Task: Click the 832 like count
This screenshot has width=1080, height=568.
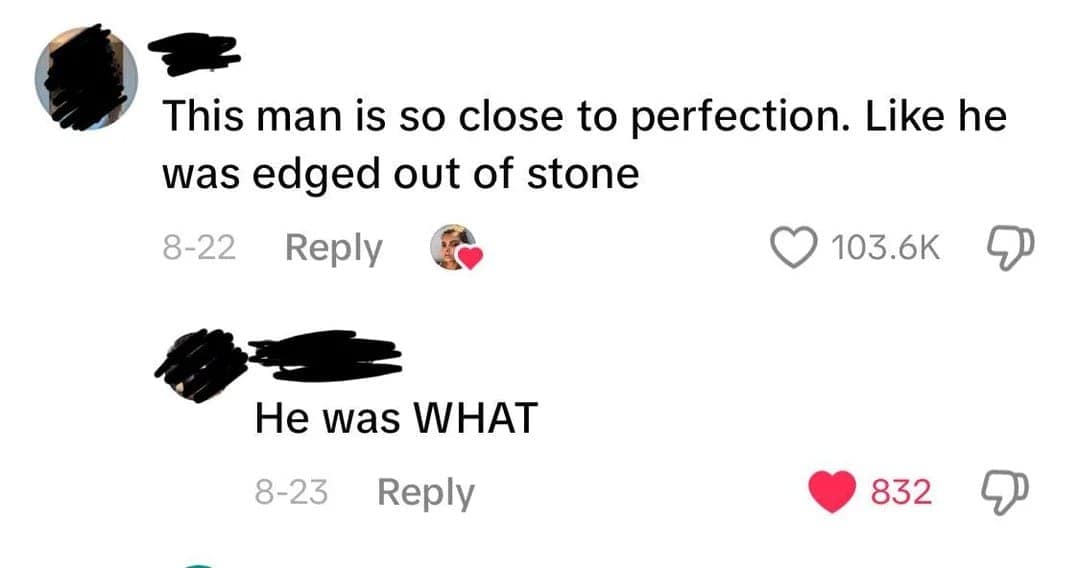Action: pyautogui.click(x=901, y=492)
